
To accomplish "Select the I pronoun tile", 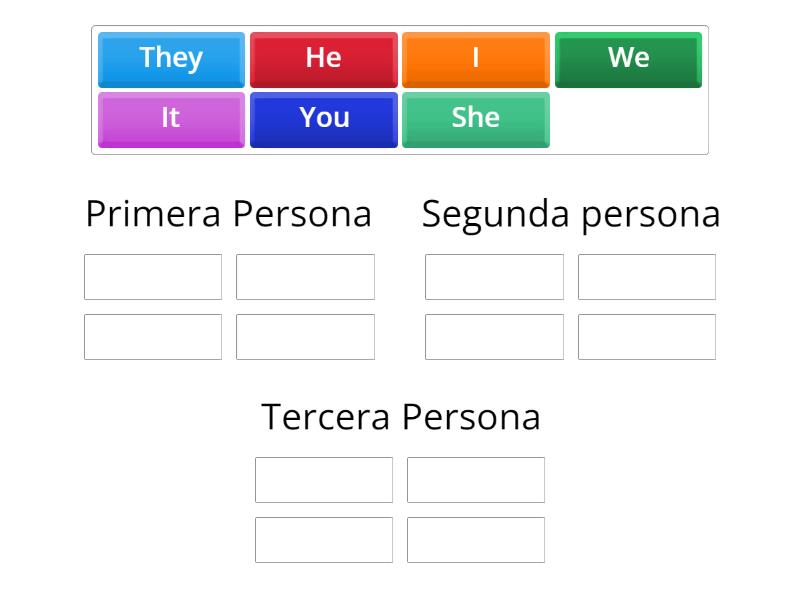I will (476, 60).
